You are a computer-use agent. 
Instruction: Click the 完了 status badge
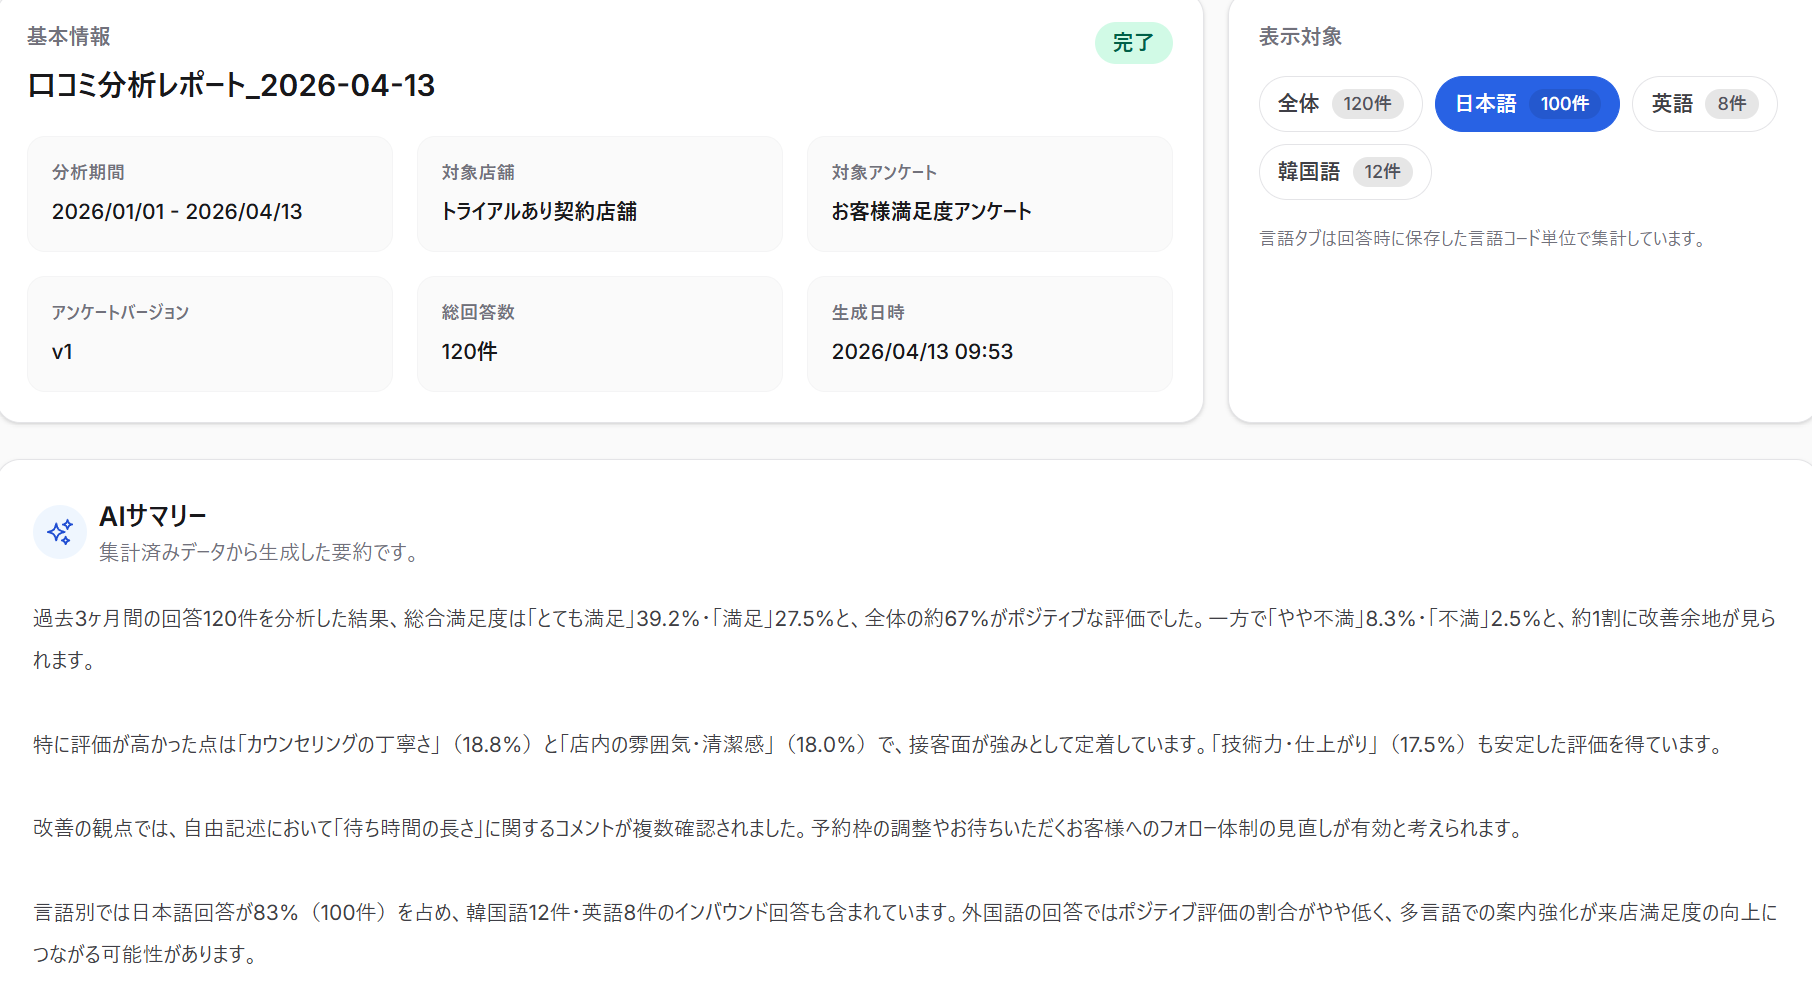coord(1133,43)
